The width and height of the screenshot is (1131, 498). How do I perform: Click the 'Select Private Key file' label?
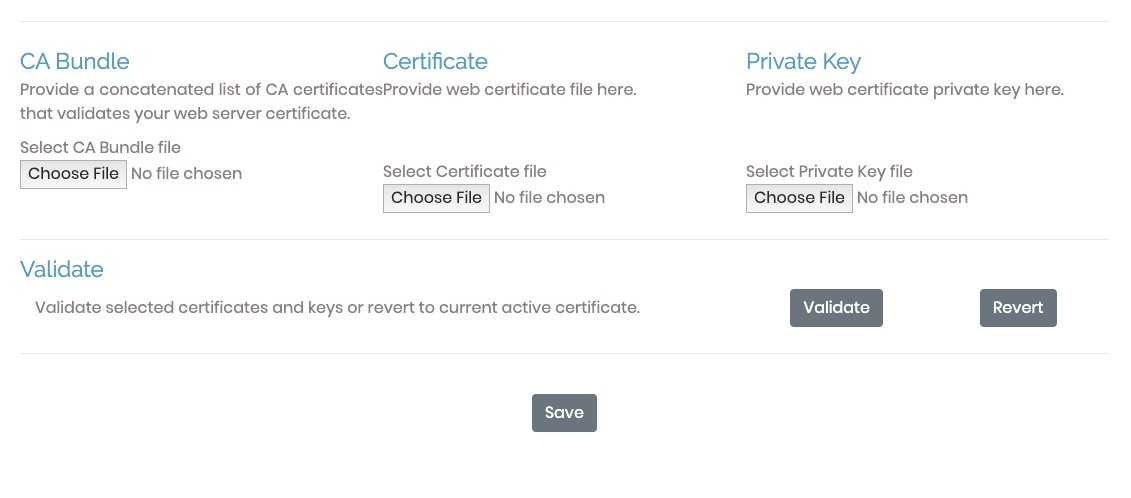[x=829, y=172]
